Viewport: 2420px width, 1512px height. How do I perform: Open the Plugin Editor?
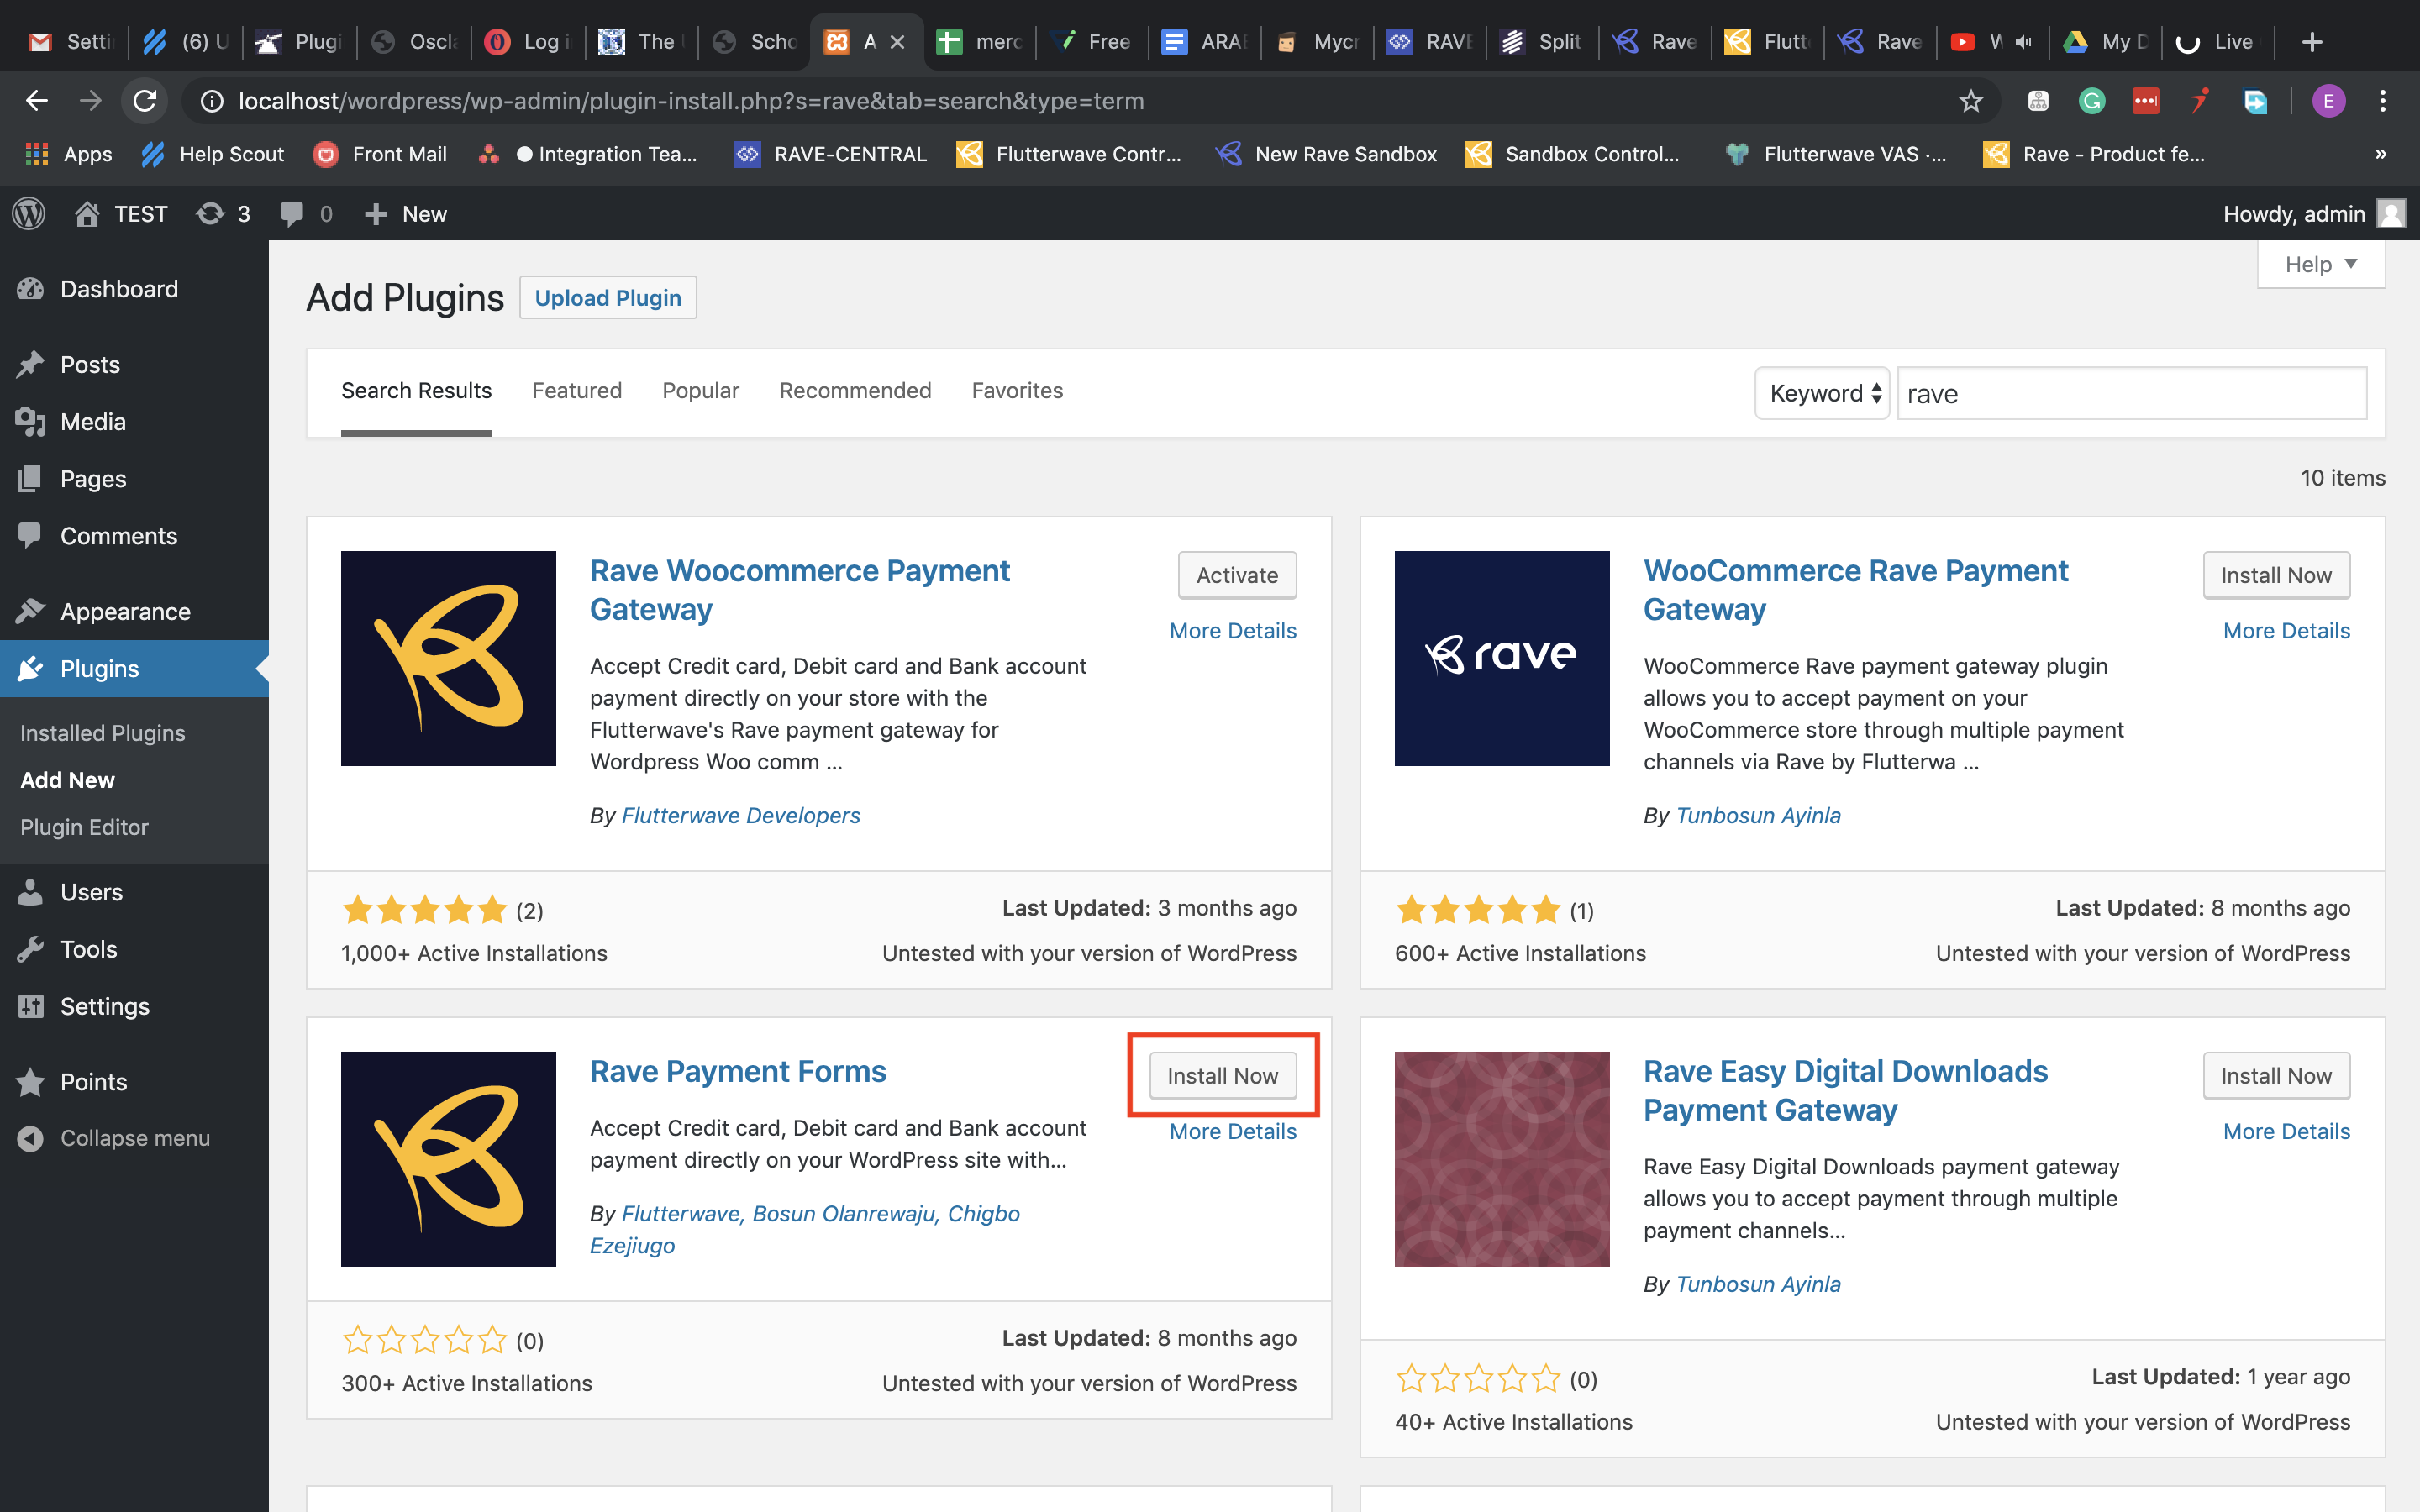(84, 827)
